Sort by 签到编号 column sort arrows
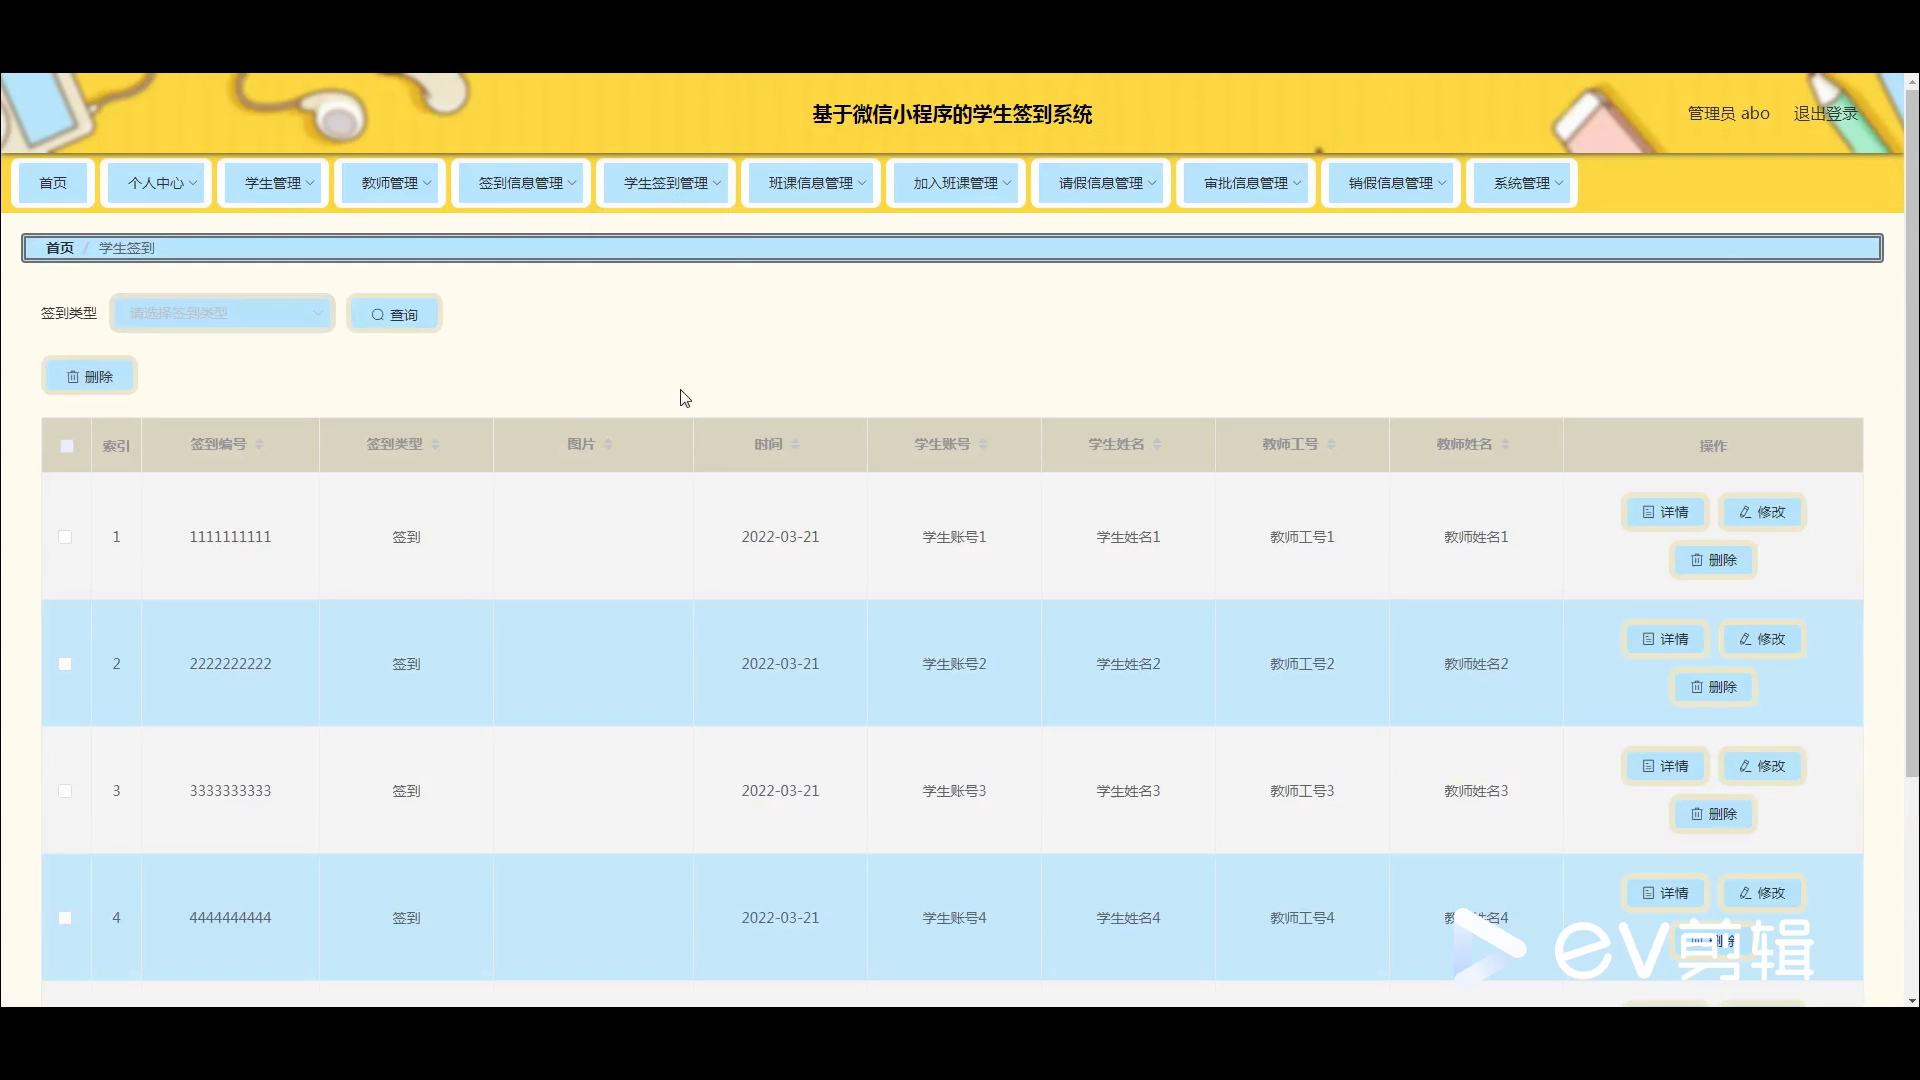Screen dimensions: 1920x1080 click(259, 444)
